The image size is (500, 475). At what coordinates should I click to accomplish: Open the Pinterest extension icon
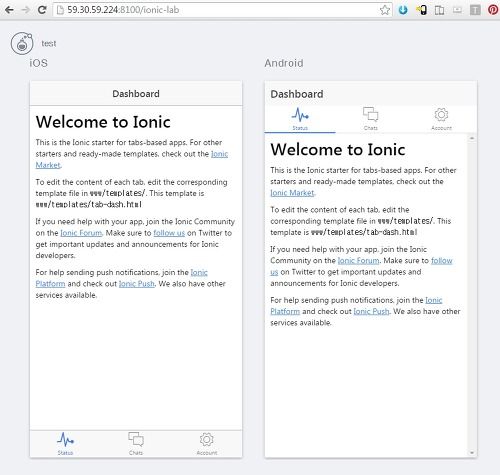pos(493,10)
